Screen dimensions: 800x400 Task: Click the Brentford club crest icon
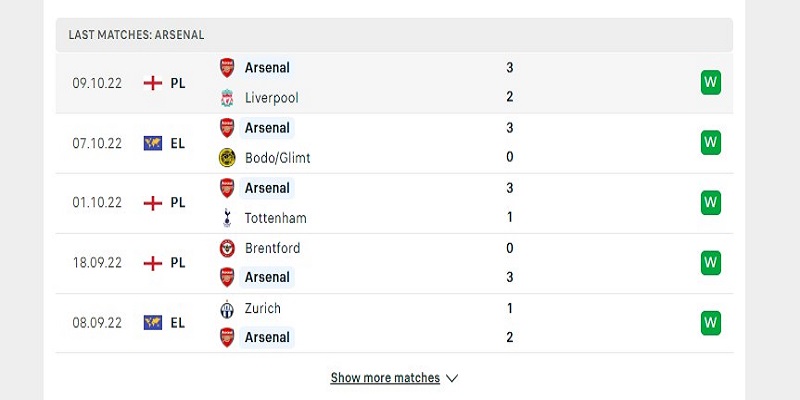click(x=227, y=248)
